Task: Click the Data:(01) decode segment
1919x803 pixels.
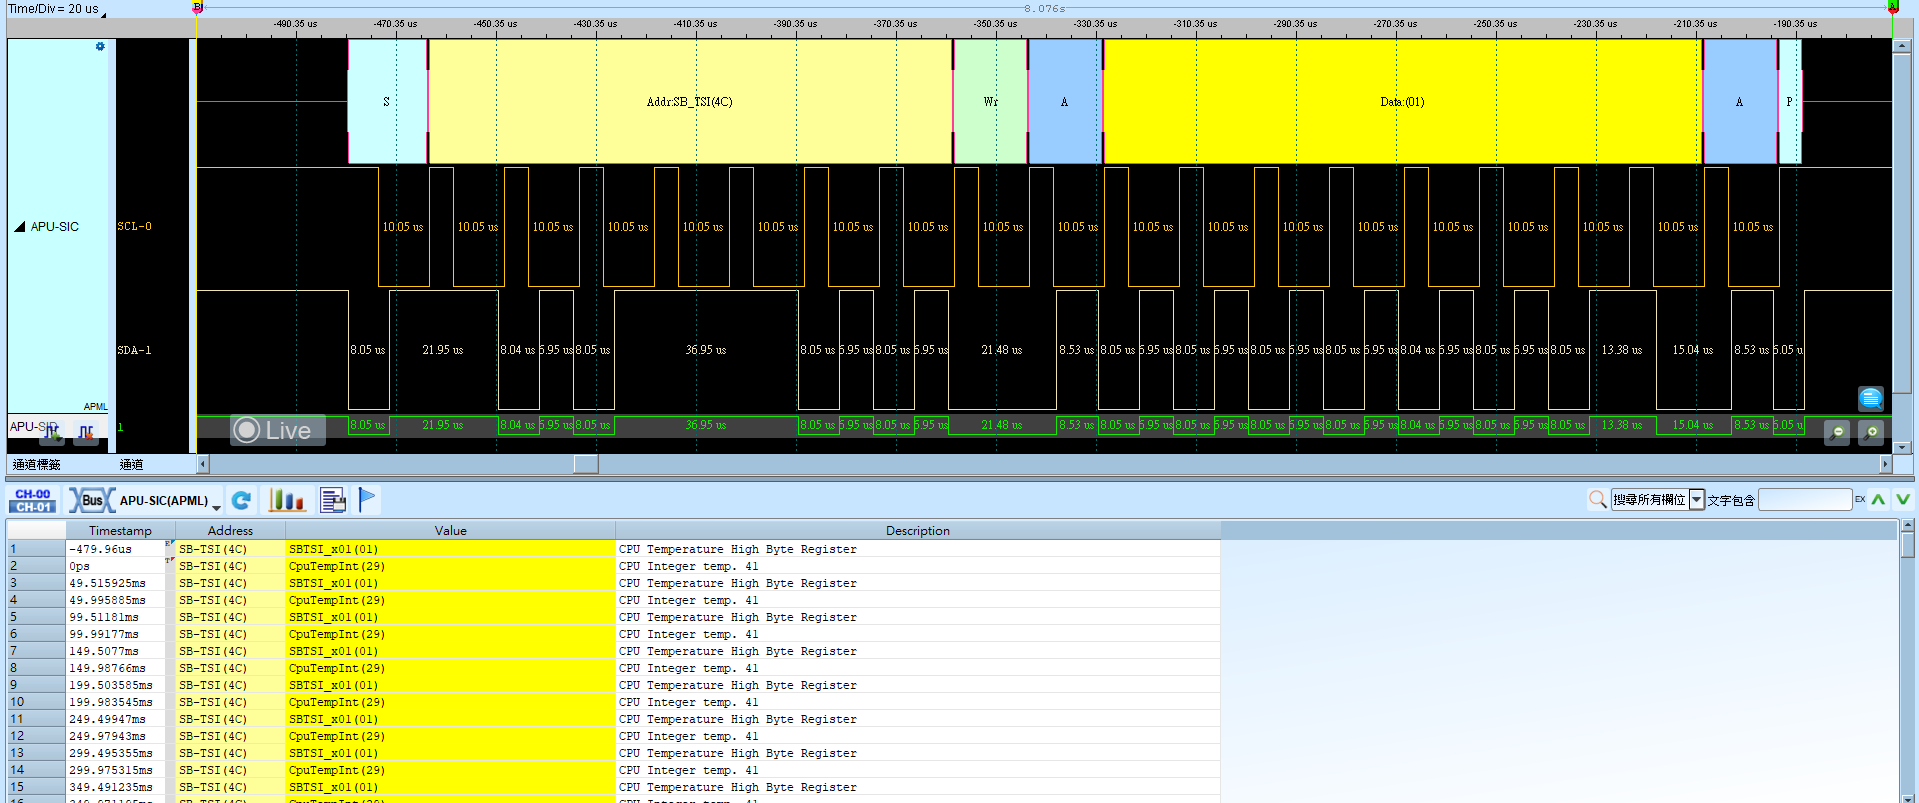Action: click(x=1402, y=102)
